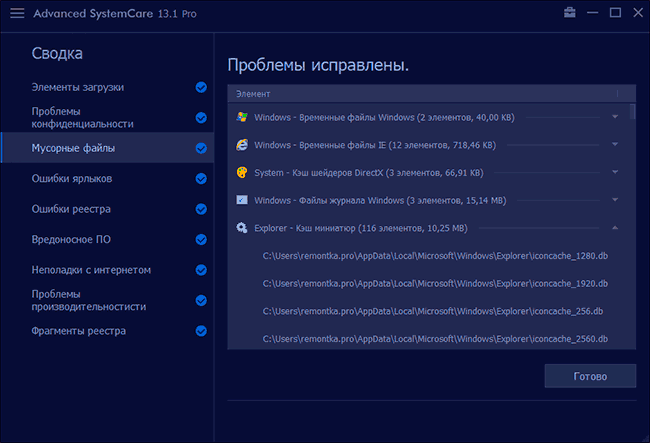This screenshot has width=650, height=443.
Task: Click the checkmark next to Элементы загрузки
Action: pos(201,87)
